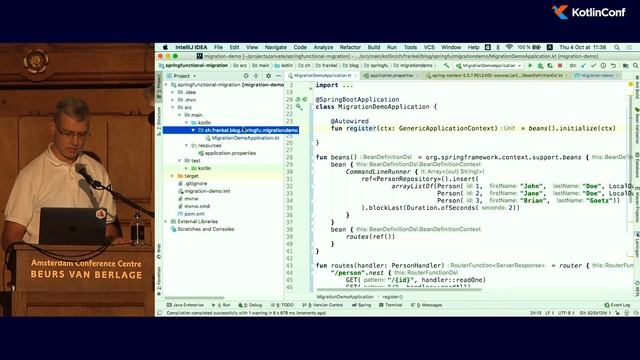Click the UTF-8 encoding in status bar
Viewport: 640px width, 360px height.
566,313
